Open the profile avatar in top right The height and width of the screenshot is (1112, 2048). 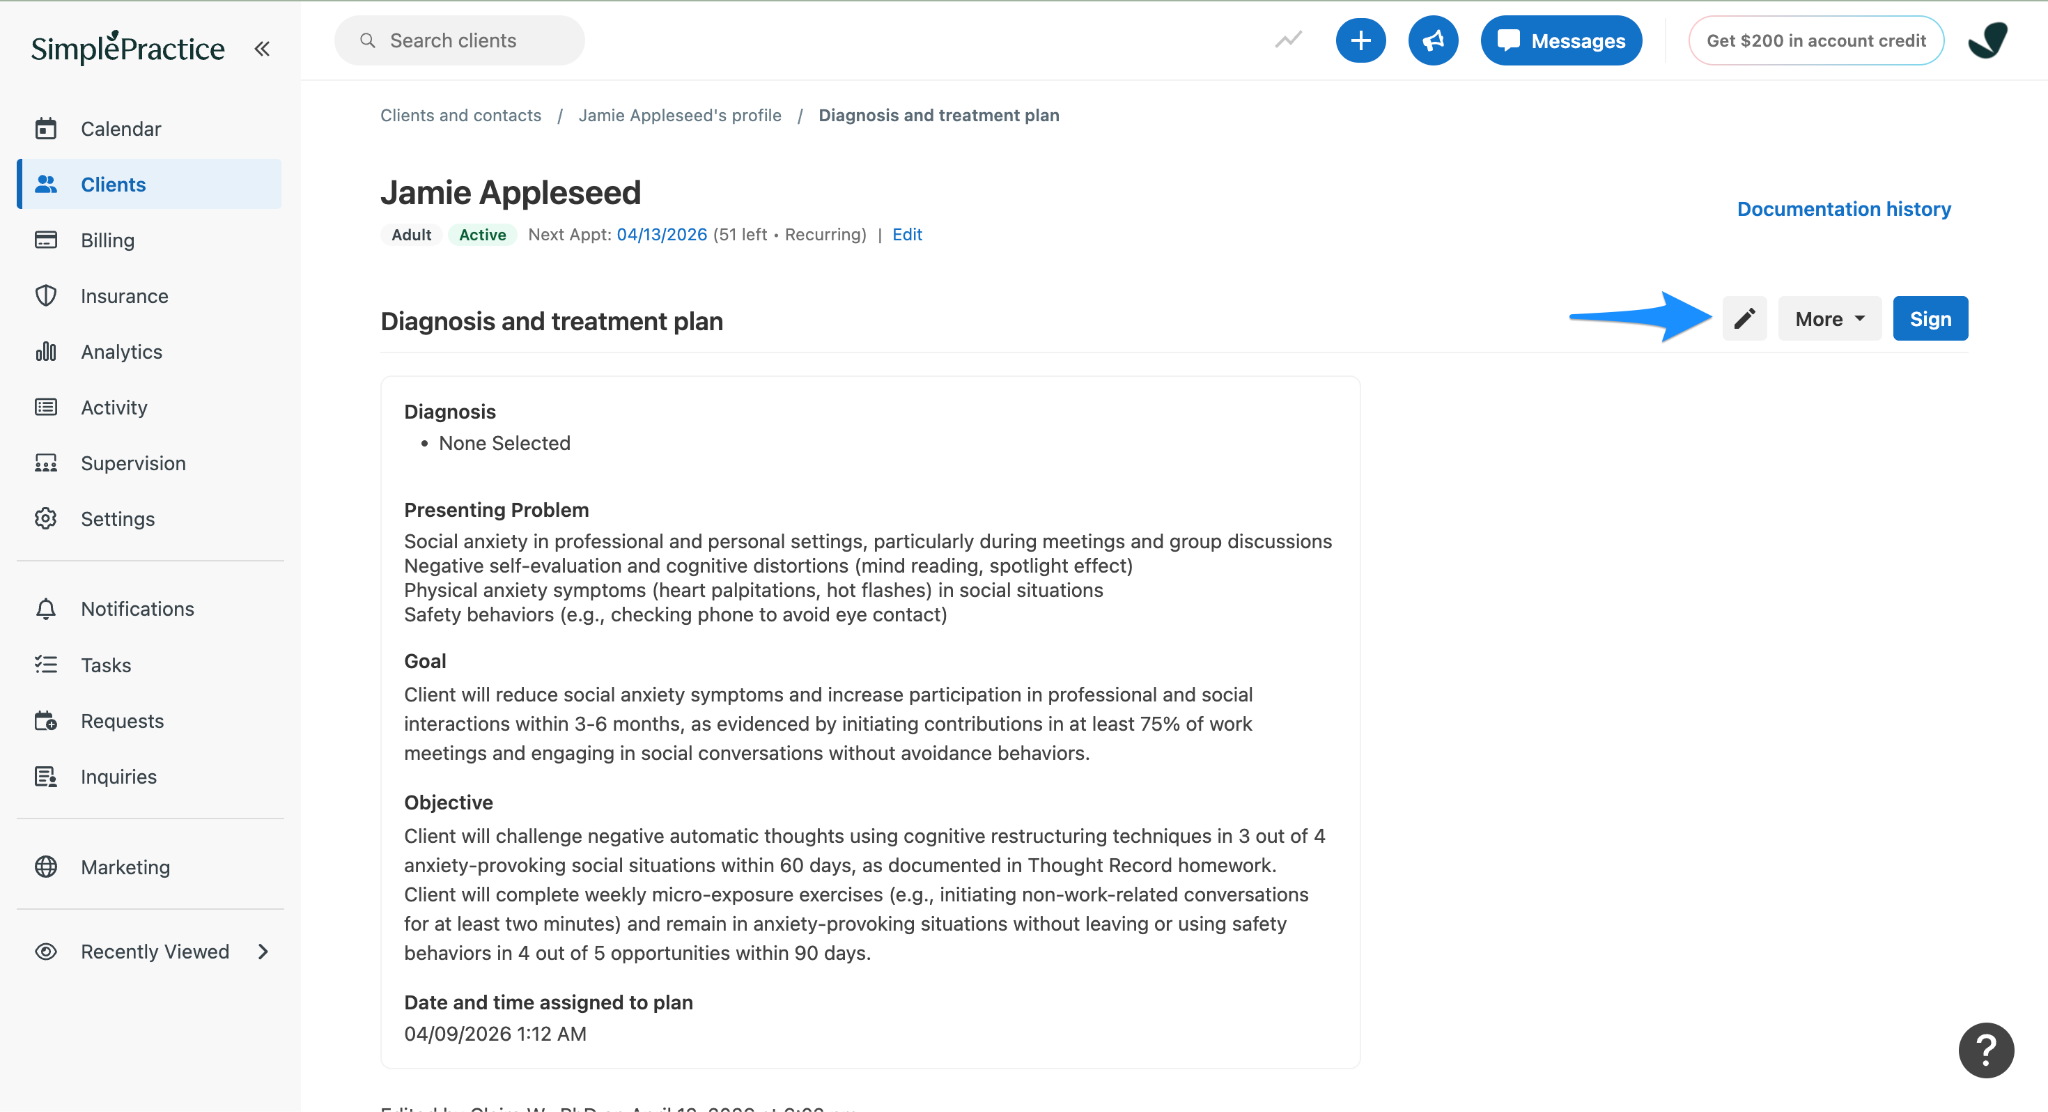[1988, 41]
